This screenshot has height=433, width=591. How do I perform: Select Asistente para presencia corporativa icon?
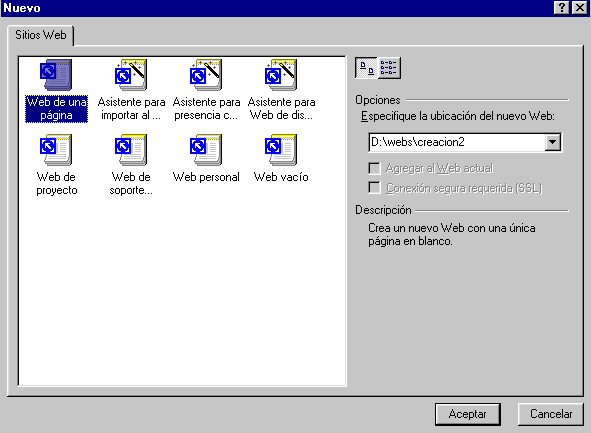[x=206, y=75]
